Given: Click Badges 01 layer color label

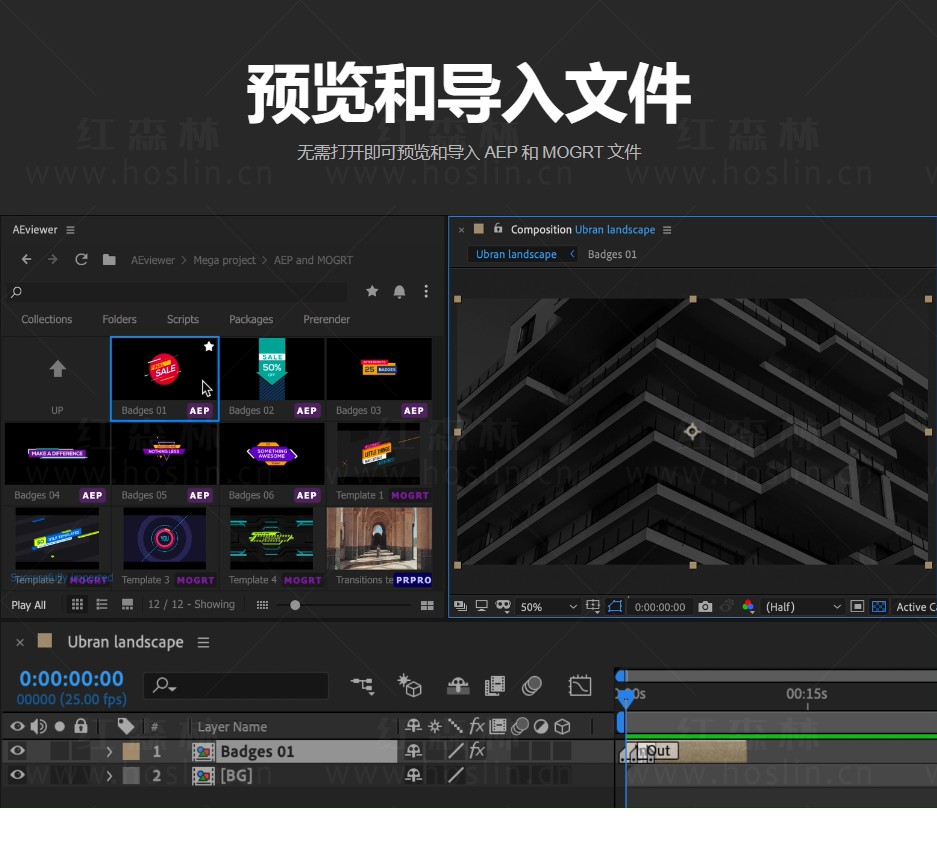Looking at the screenshot, I should tap(131, 751).
